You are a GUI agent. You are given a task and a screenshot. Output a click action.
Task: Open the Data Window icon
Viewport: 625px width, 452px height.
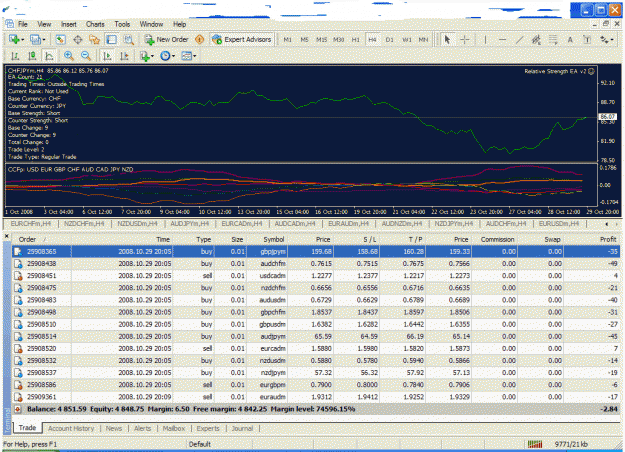click(x=78, y=39)
